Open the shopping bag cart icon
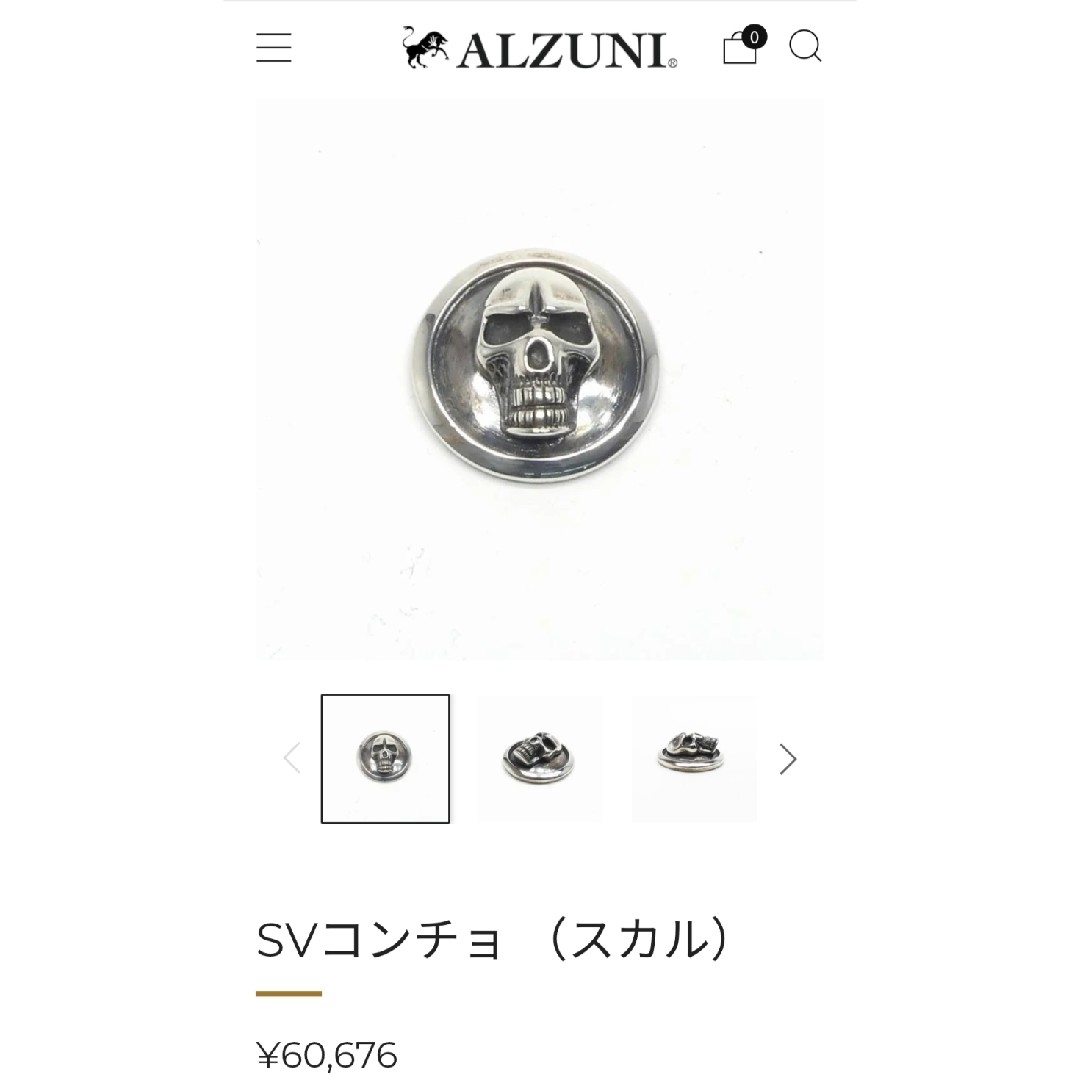 point(740,49)
